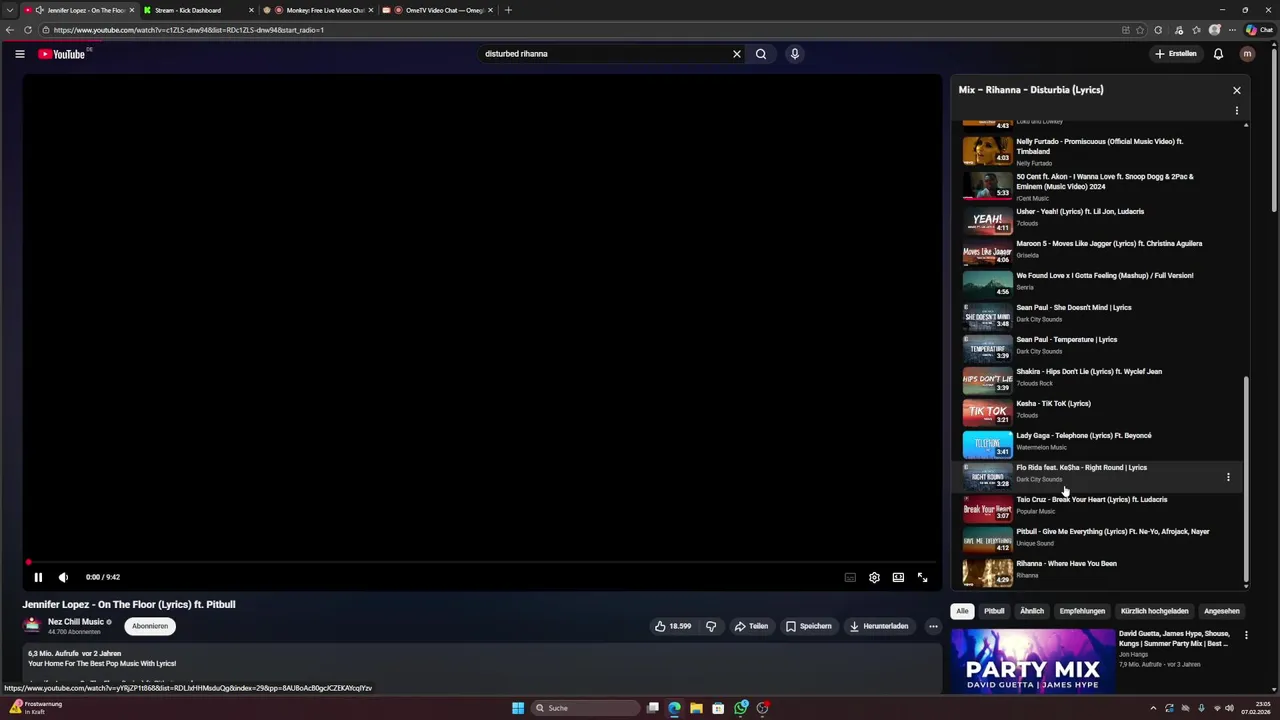Screen dimensions: 1280x720
Task: Select Shakira - Hips Don't Lie thumbnail
Action: pos(987,380)
